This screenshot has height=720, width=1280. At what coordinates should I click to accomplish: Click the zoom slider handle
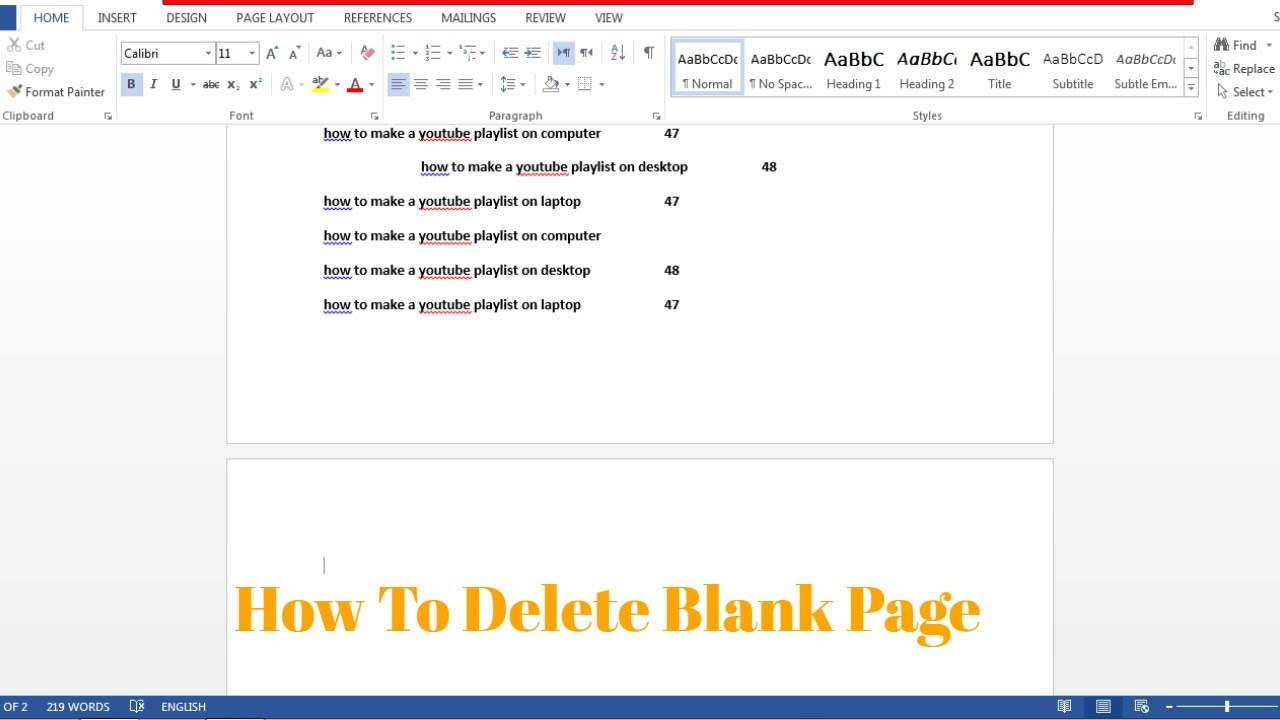1227,707
